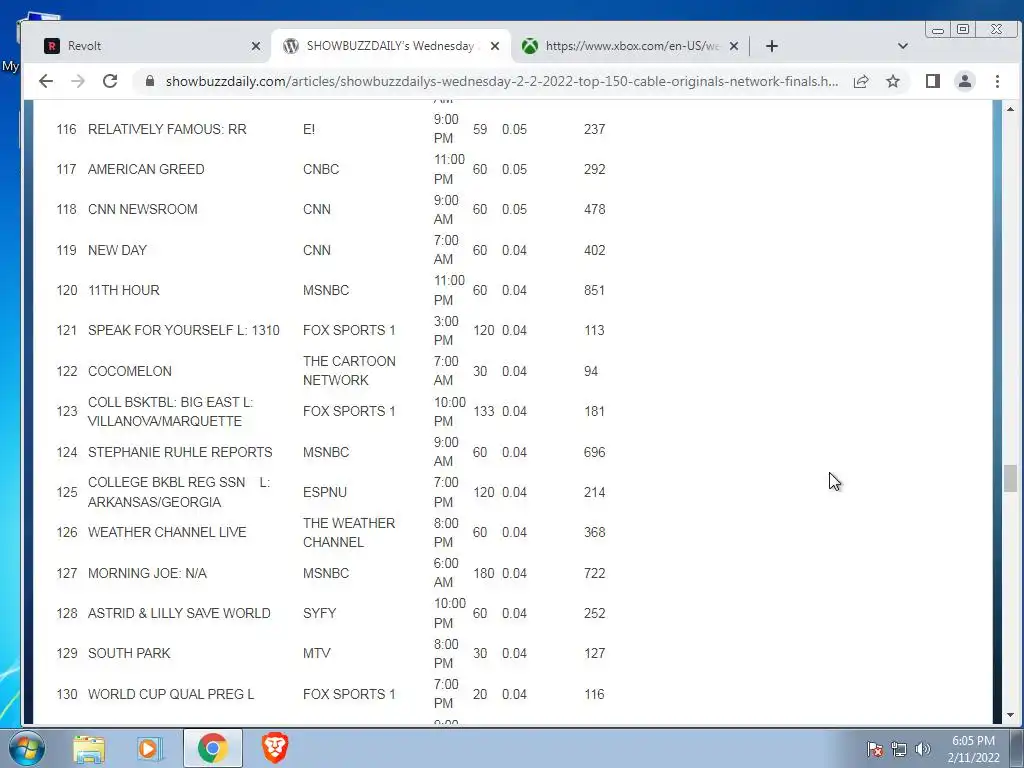Image resolution: width=1024 pixels, height=768 pixels.
Task: Launch Windows Media Player from taskbar
Action: [150, 748]
